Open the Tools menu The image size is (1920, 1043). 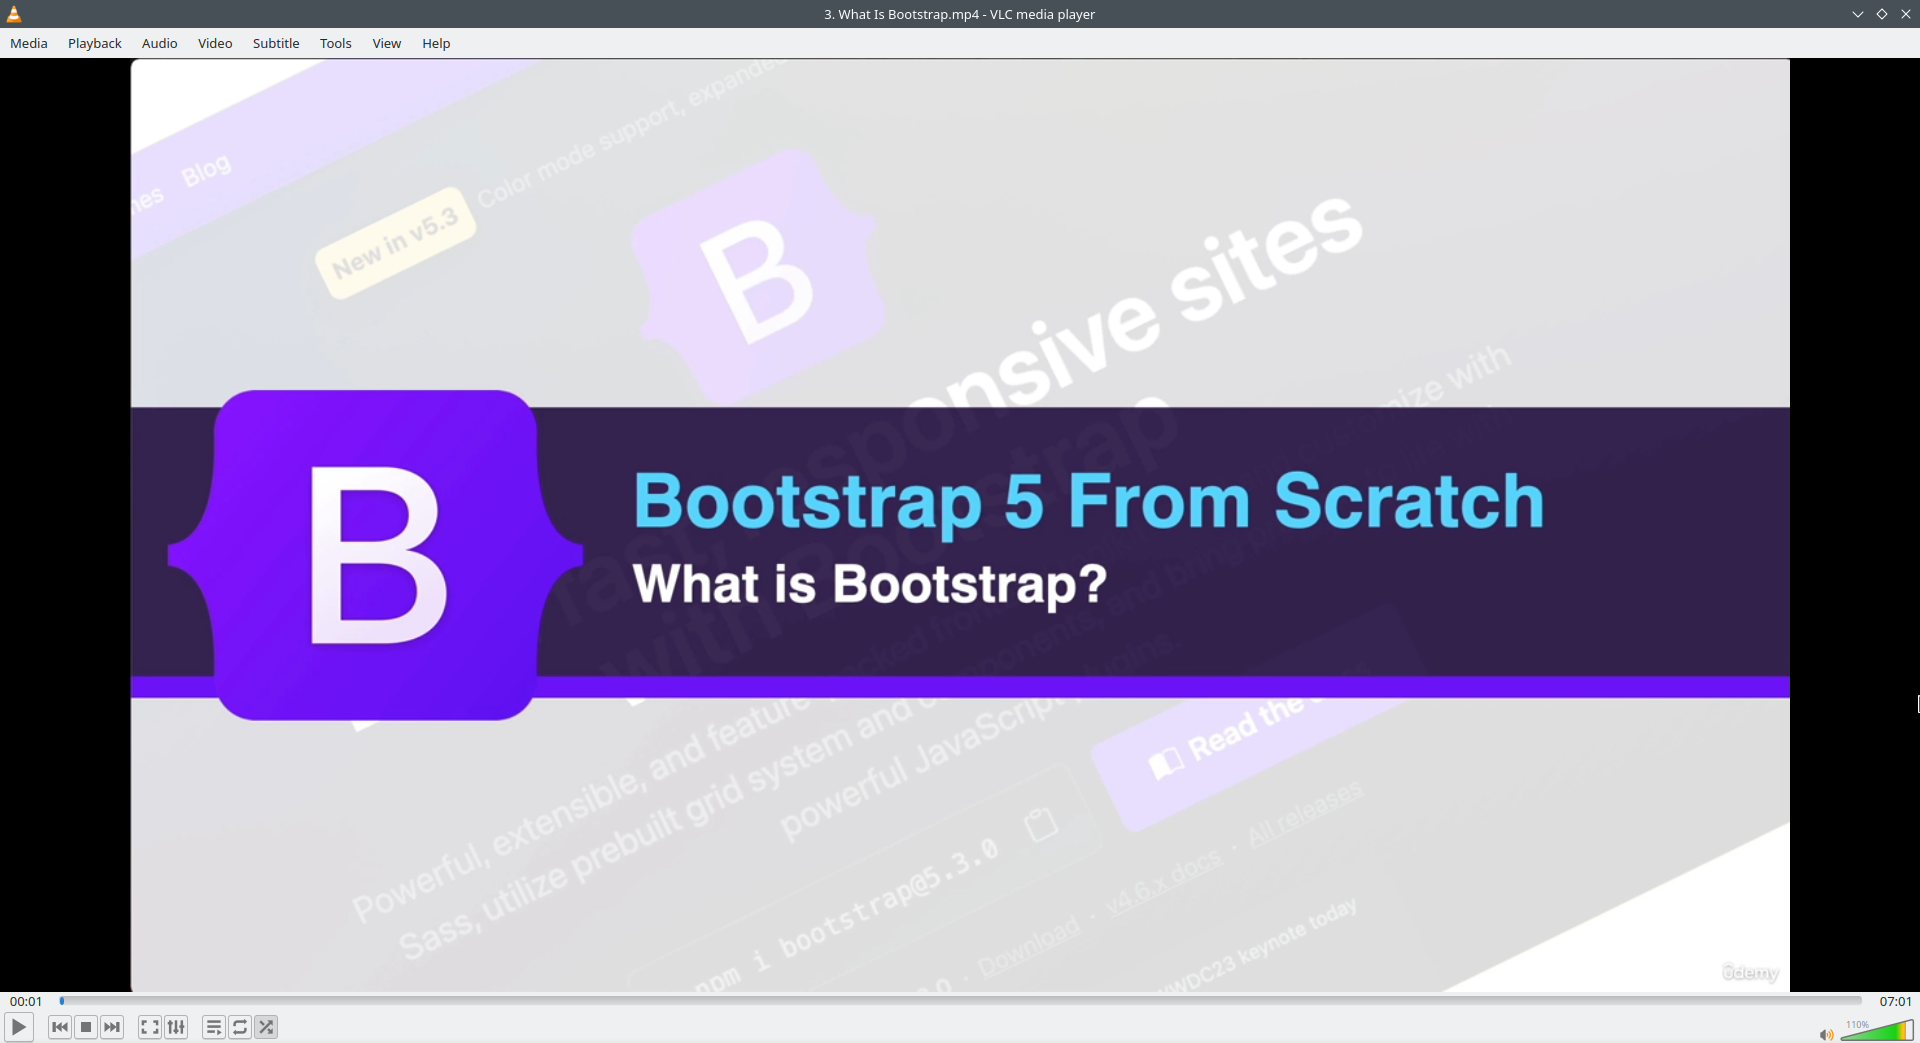tap(335, 43)
